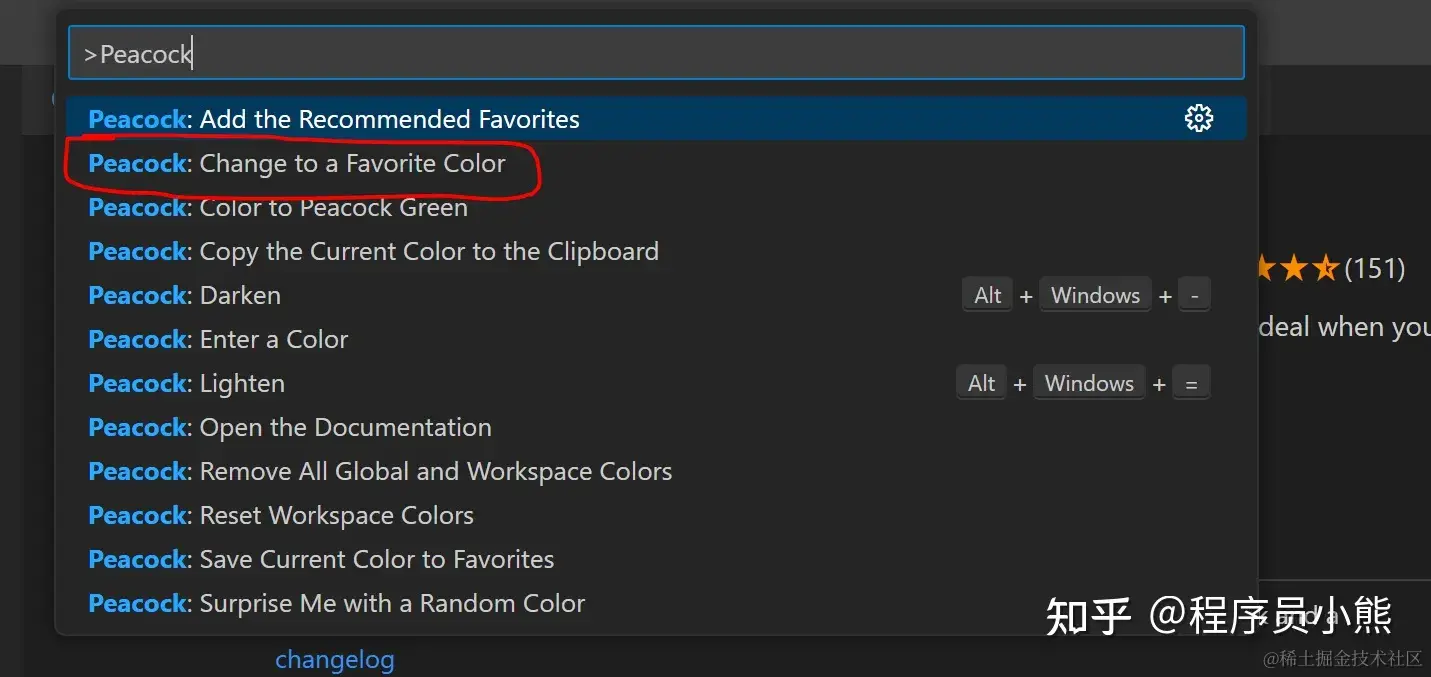Click the Windows key badge on Lighten row
1431x677 pixels.
(1089, 383)
